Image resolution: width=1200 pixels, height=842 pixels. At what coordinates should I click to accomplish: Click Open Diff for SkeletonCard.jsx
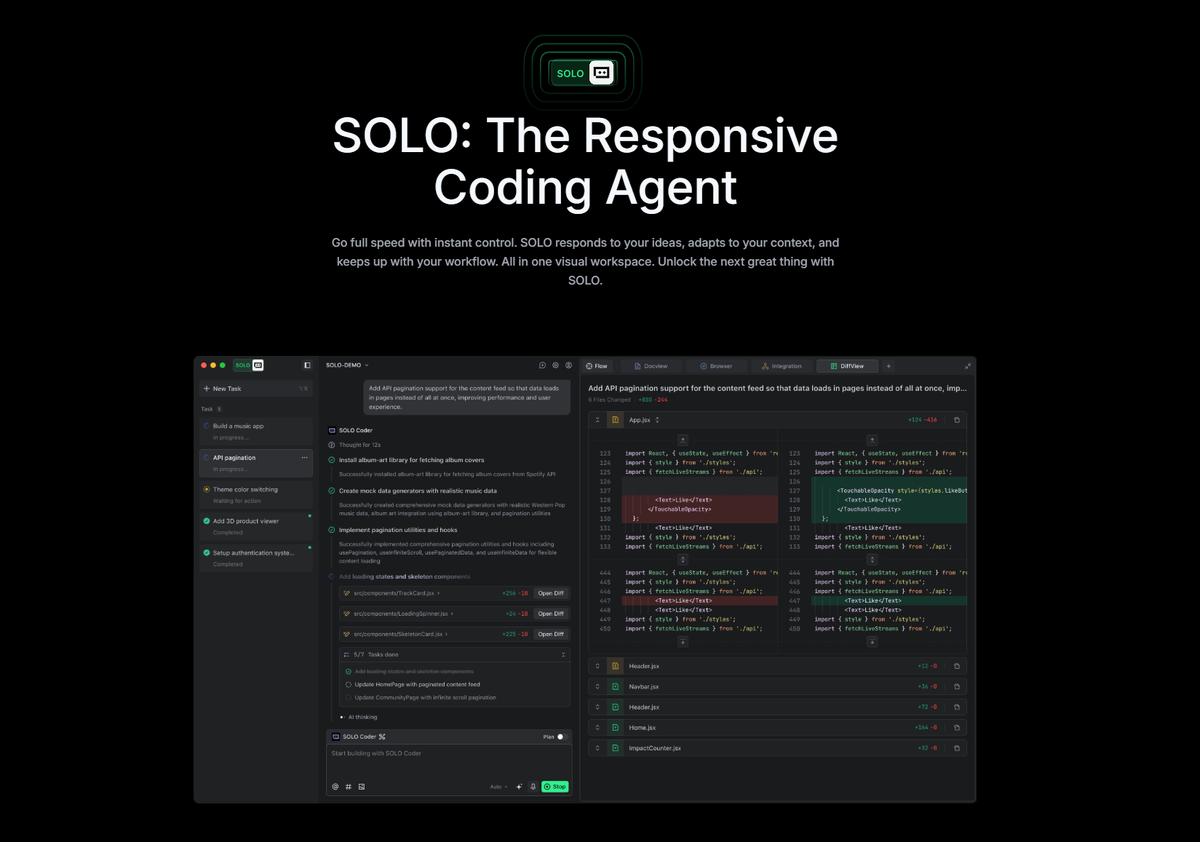[x=551, y=634]
